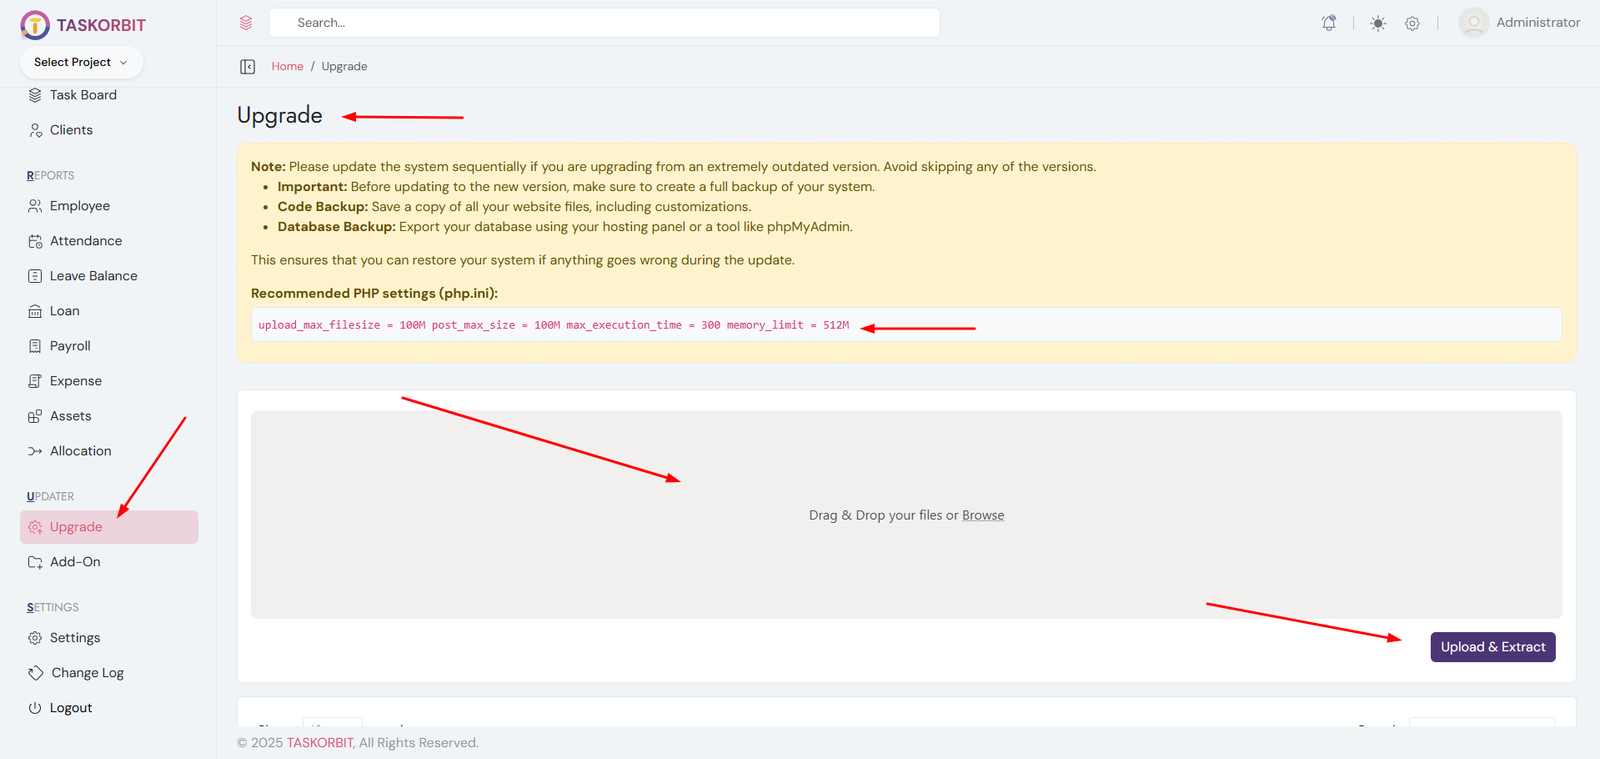Focus the Search input field
Image resolution: width=1600 pixels, height=759 pixels.
coord(604,23)
